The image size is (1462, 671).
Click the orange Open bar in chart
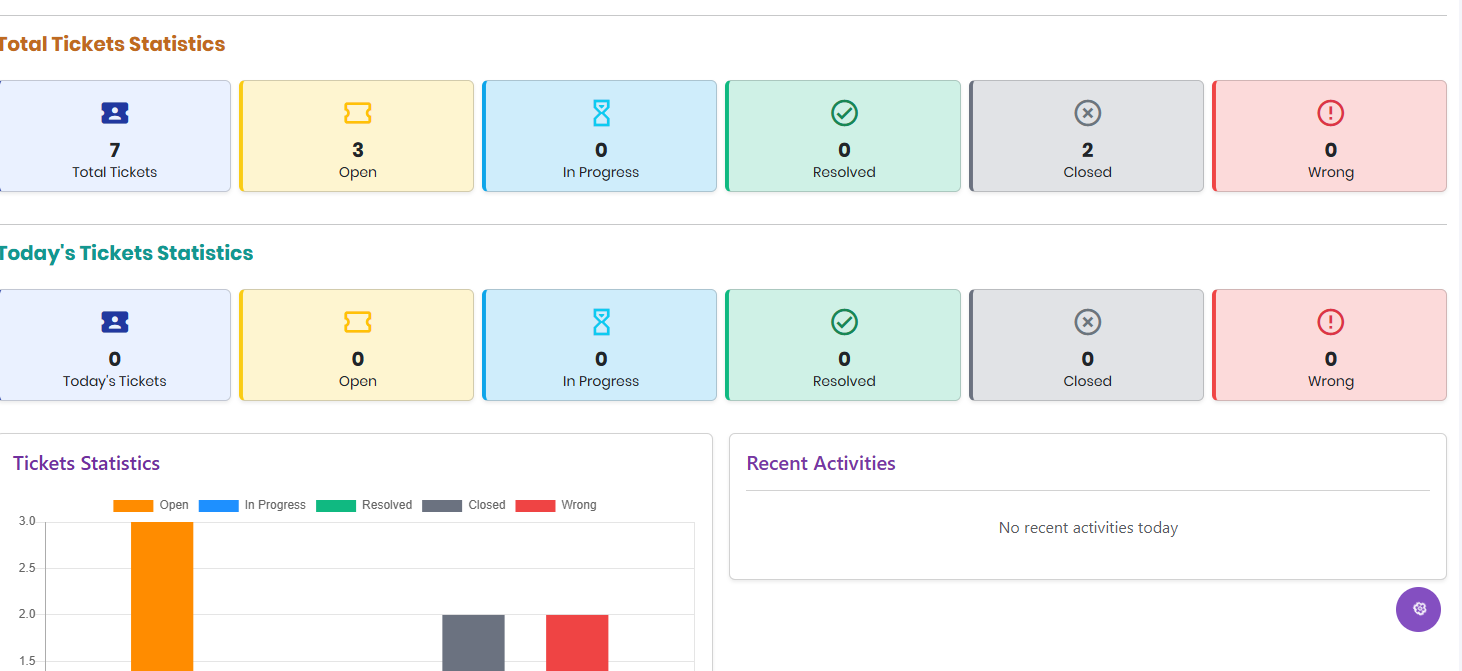162,596
